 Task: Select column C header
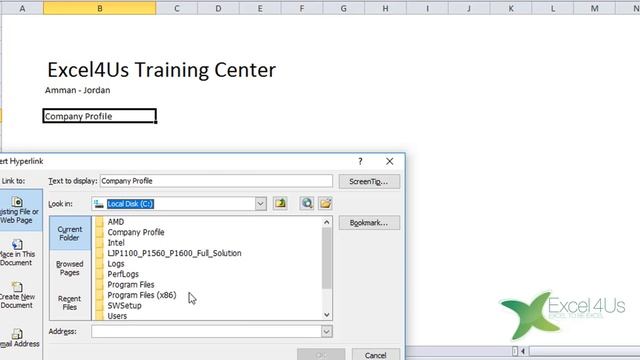click(177, 8)
